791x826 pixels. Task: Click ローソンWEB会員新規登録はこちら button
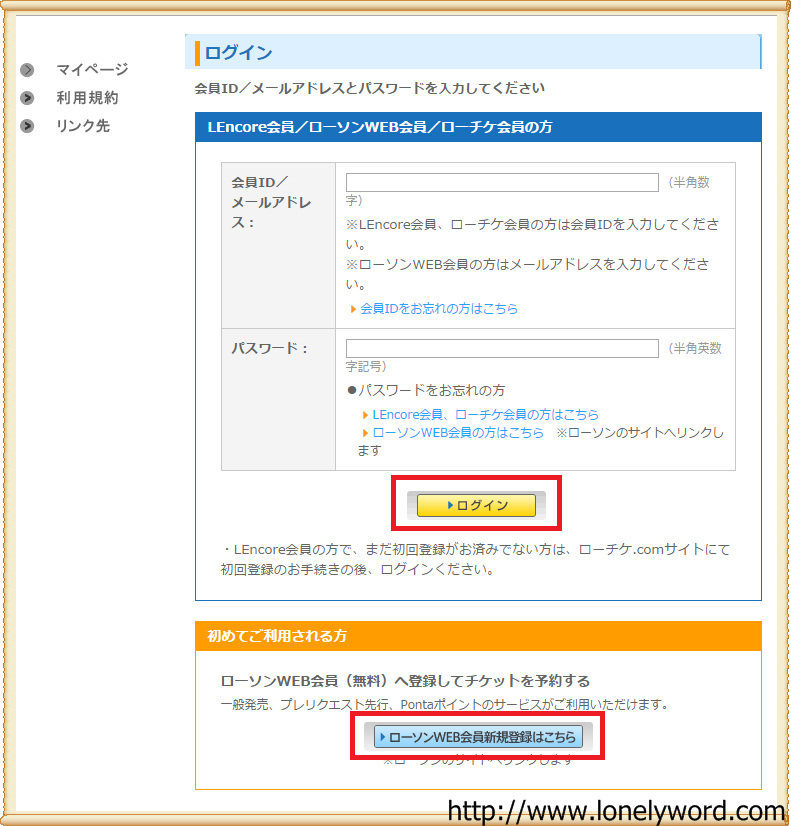point(477,737)
